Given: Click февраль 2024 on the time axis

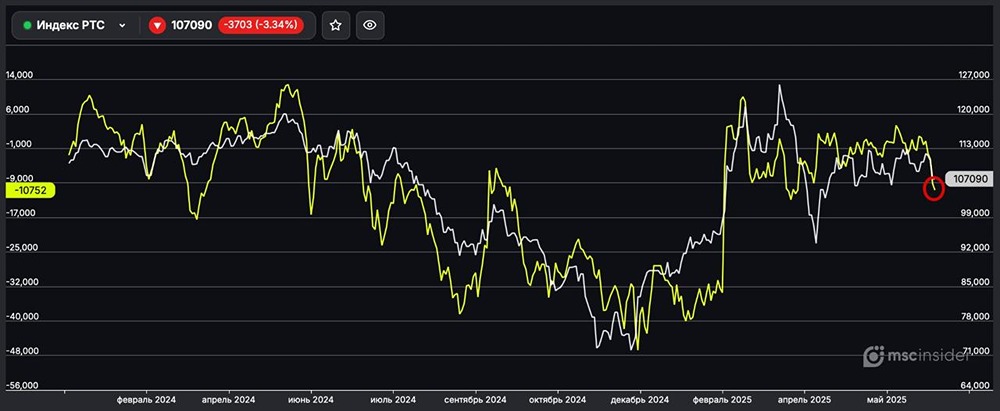Looking at the screenshot, I should coord(145,399).
